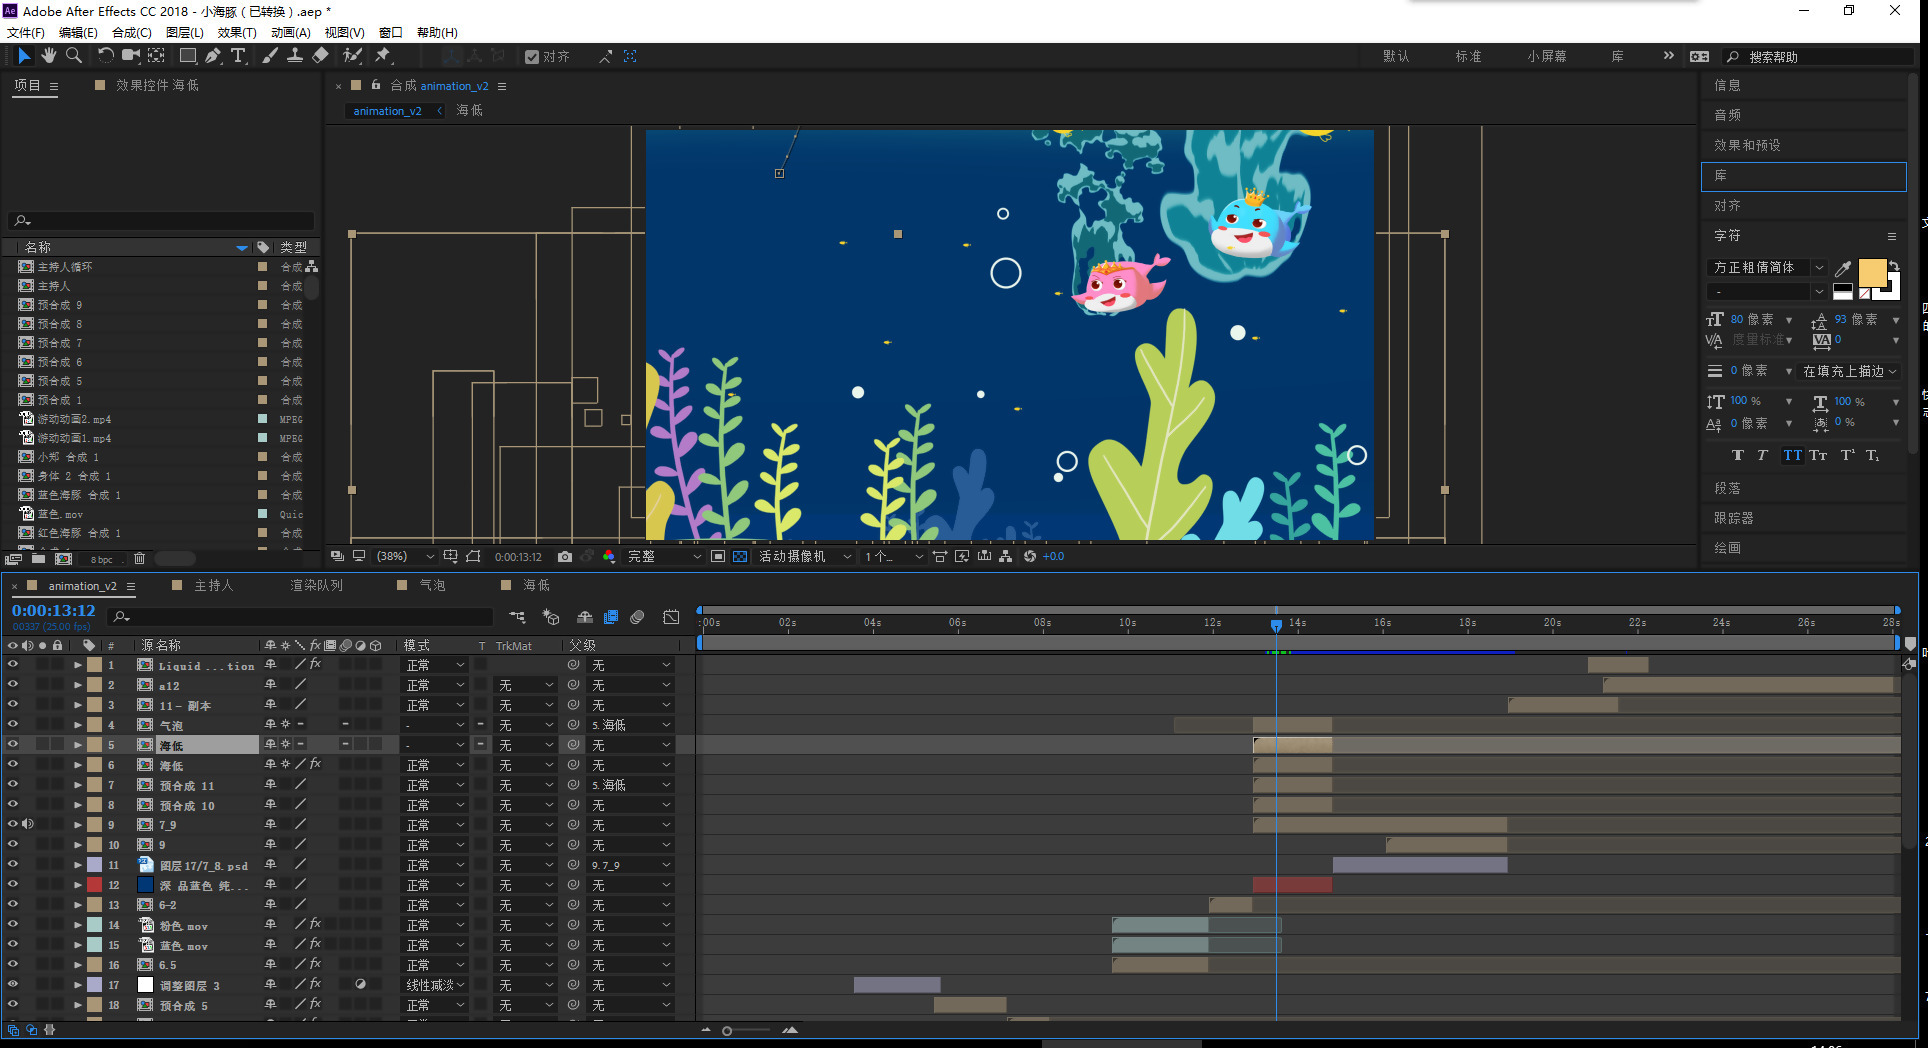Open the blend mode dropdown for layer 17
This screenshot has width=1928, height=1048.
(x=435, y=985)
